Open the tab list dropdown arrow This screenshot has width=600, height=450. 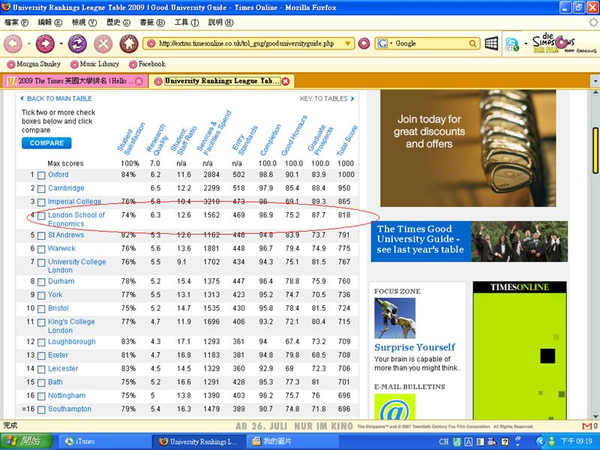(595, 81)
